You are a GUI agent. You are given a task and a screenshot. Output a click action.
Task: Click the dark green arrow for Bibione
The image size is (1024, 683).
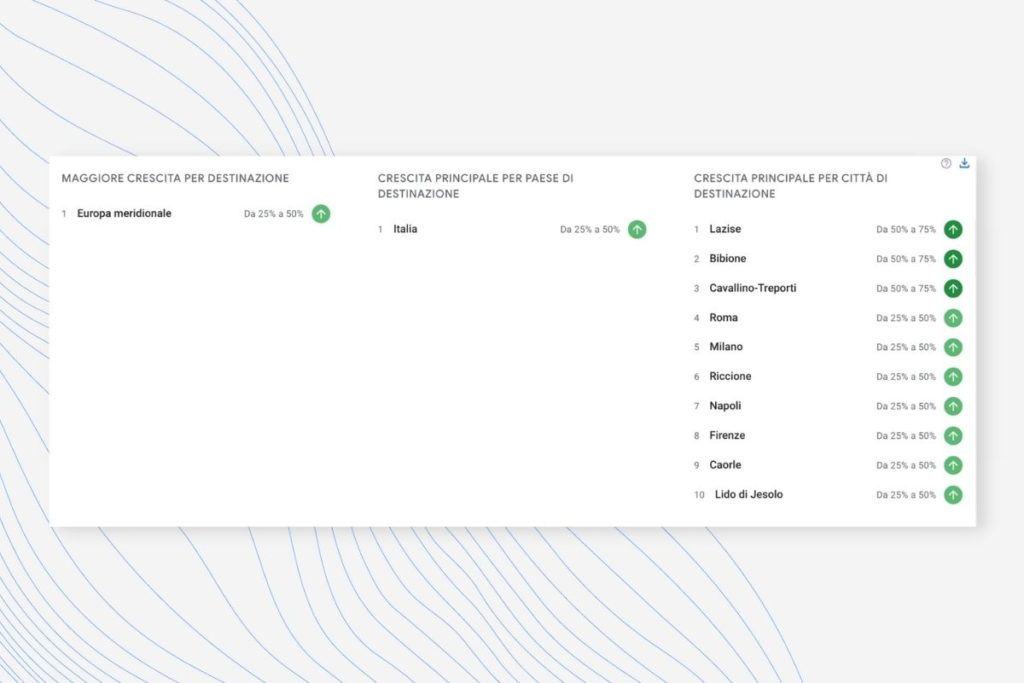953,259
